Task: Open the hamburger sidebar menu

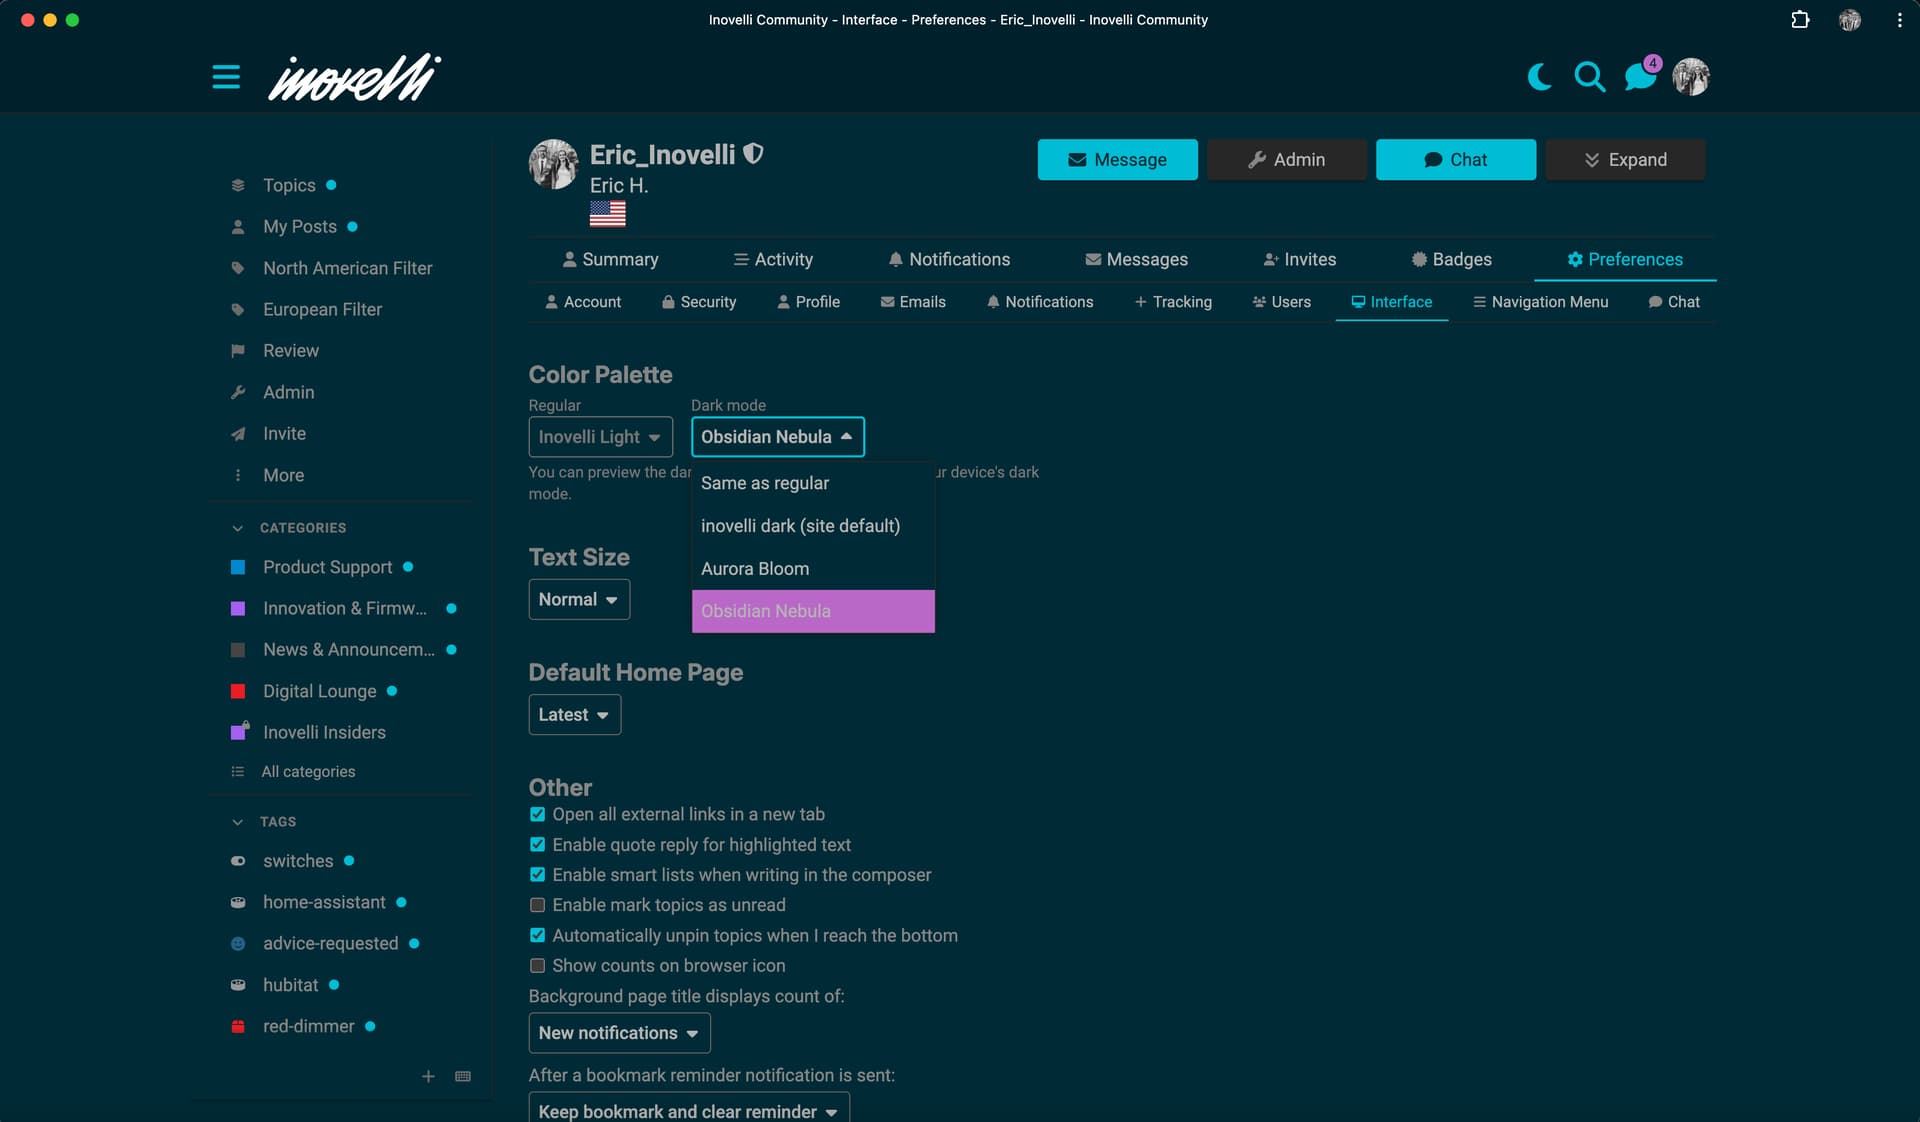Action: [226, 77]
